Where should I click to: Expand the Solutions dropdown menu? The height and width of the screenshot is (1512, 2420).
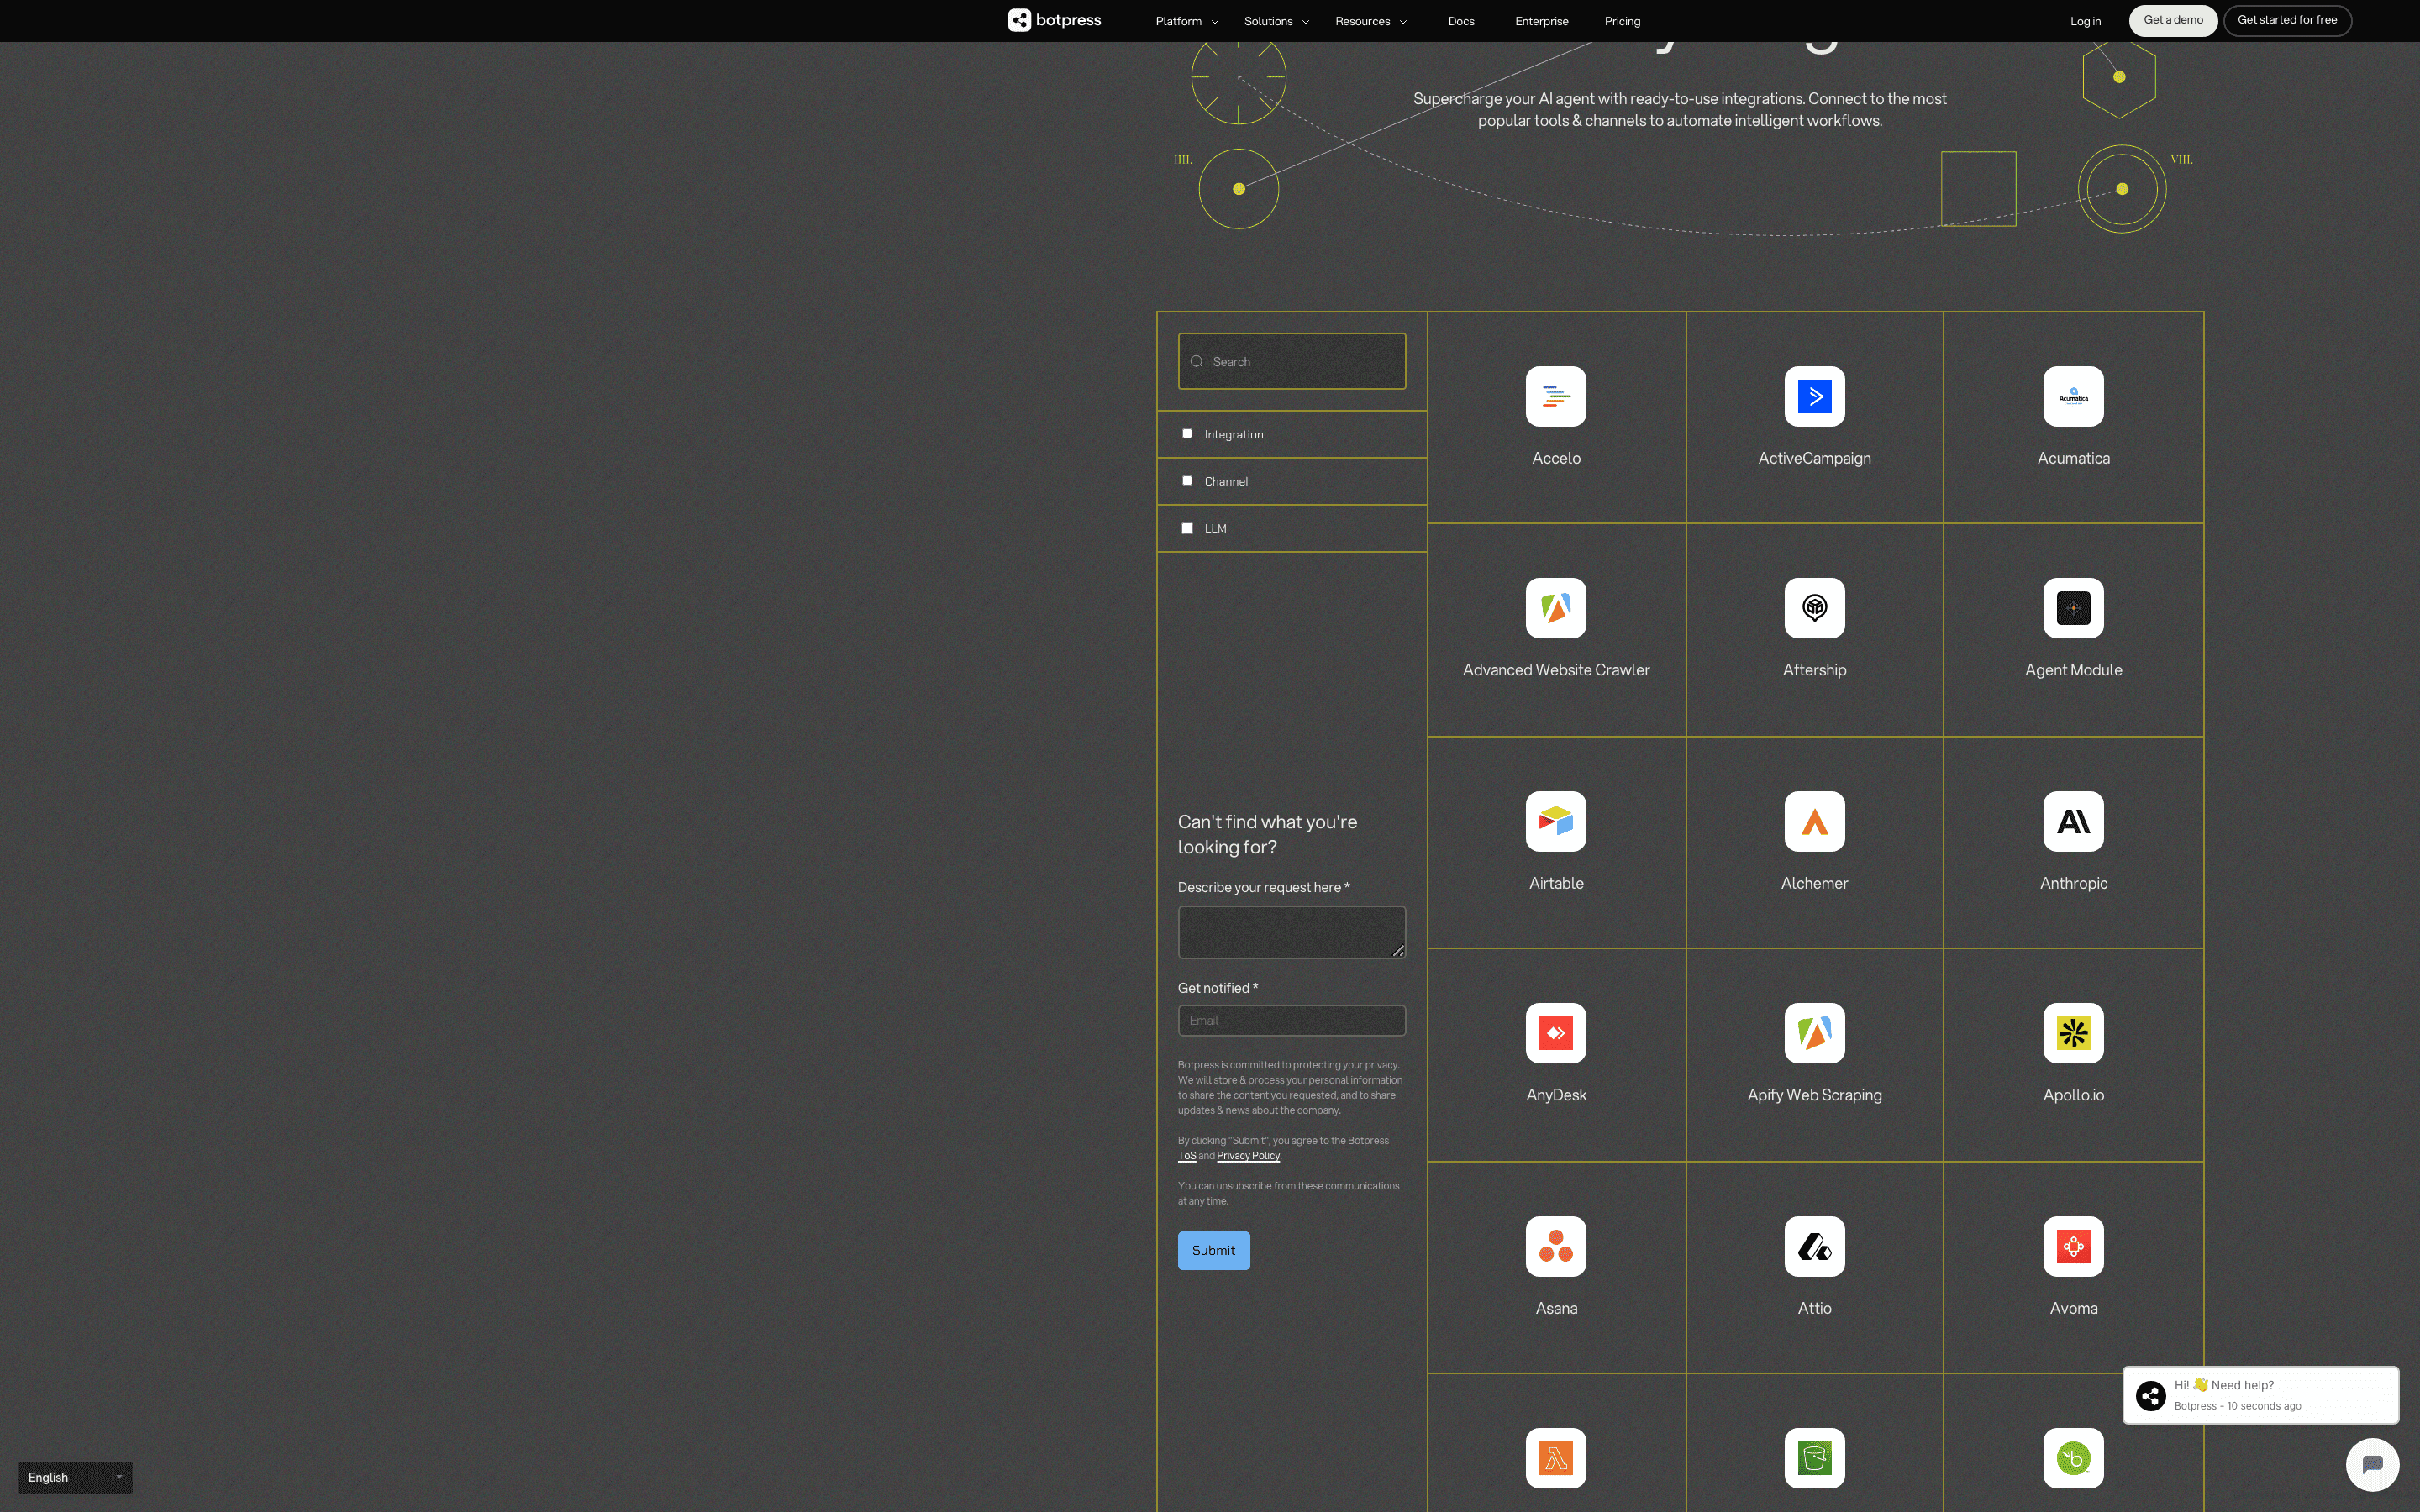click(x=1276, y=21)
